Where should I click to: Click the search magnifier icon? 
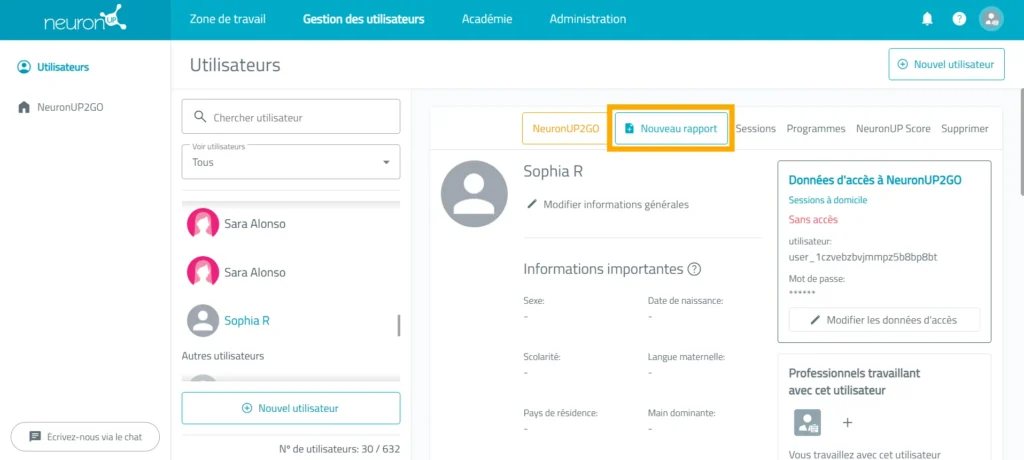coord(200,117)
